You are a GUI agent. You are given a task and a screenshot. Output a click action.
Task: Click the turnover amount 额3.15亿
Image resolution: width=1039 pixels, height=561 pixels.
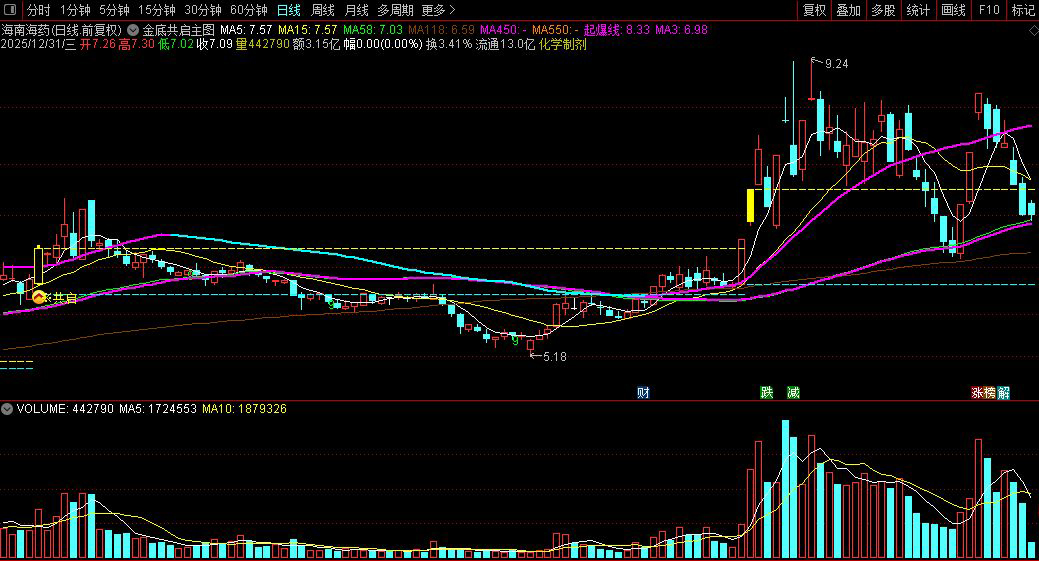pos(316,44)
